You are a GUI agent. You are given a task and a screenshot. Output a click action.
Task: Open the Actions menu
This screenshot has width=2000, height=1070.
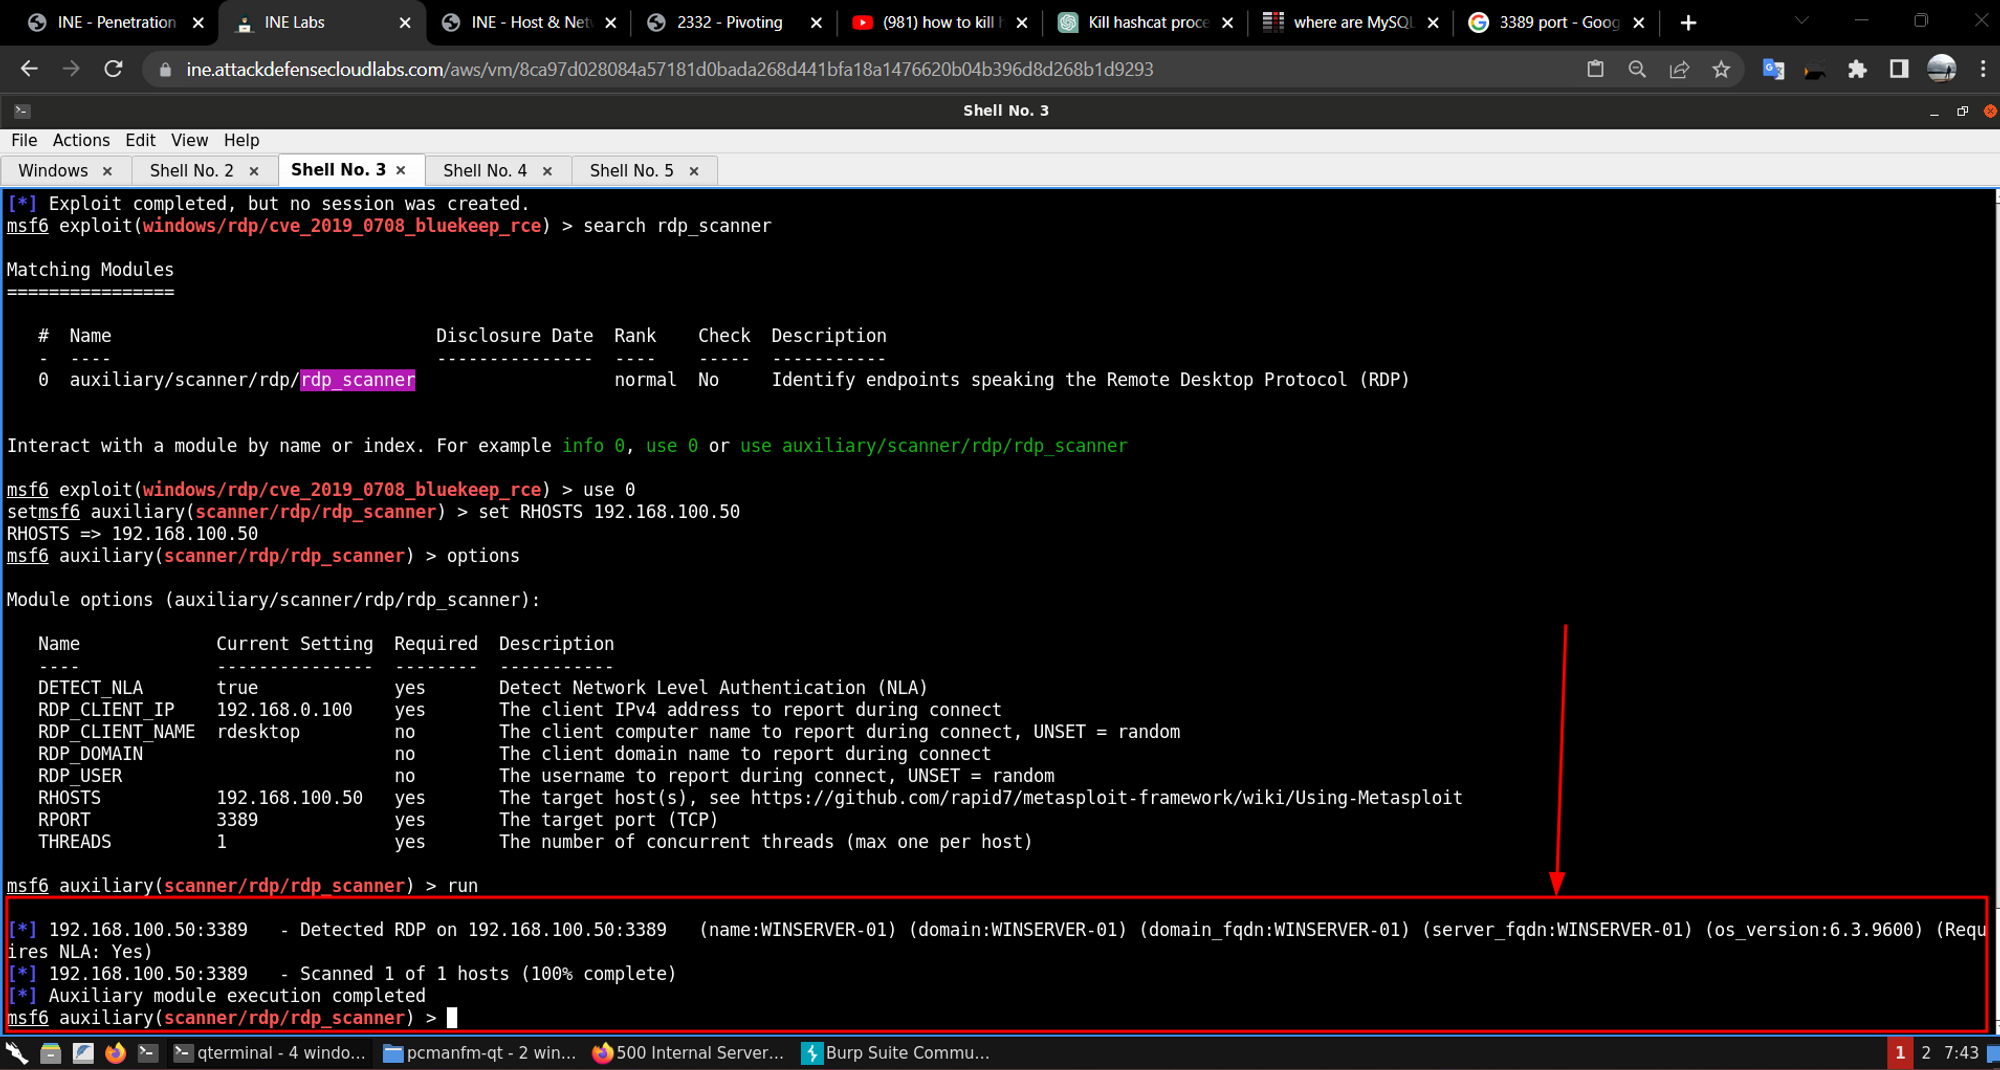click(x=81, y=140)
